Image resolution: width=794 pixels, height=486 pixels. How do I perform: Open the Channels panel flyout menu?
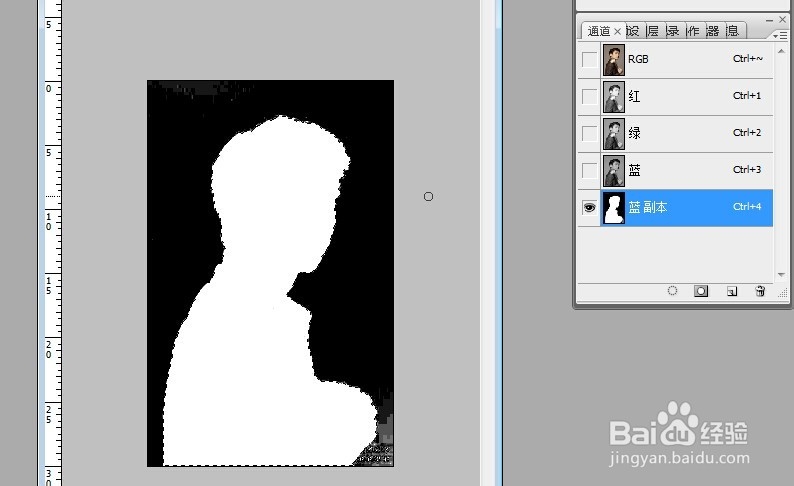tap(780, 35)
